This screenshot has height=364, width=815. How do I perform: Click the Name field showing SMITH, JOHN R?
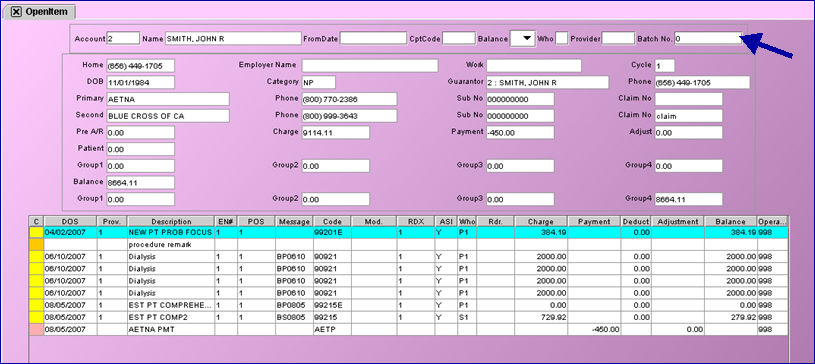[233, 38]
